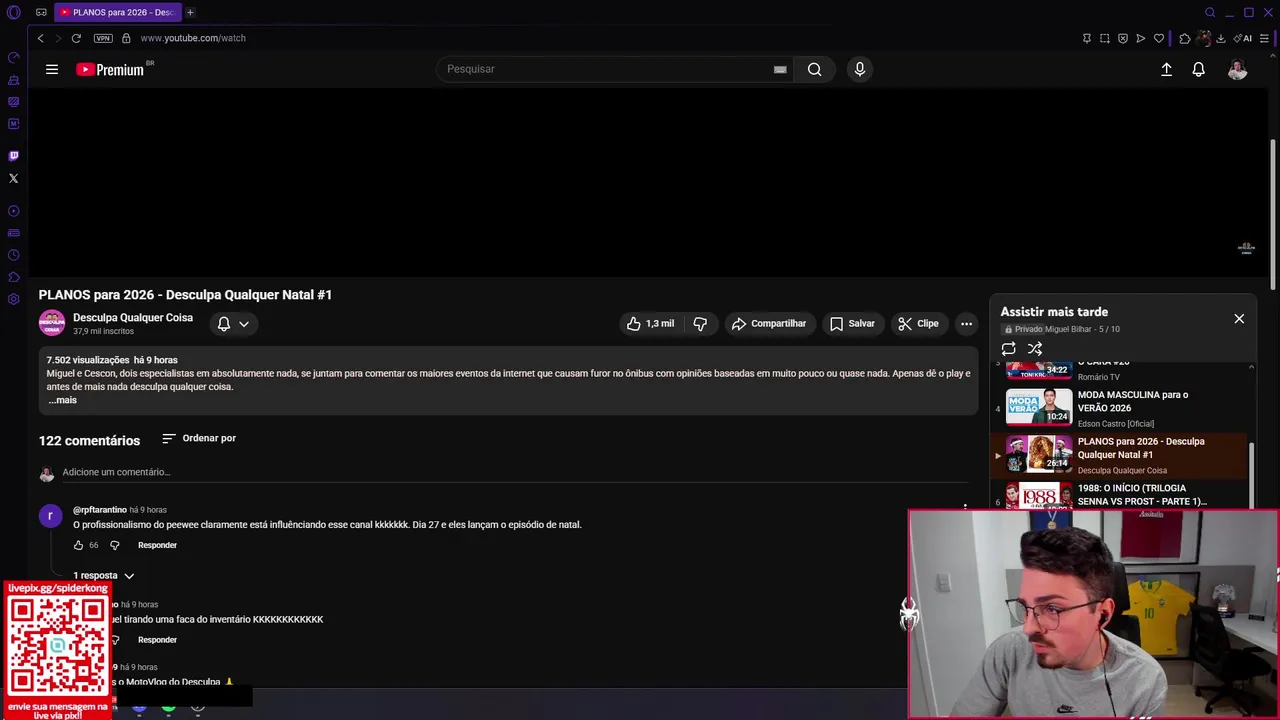The image size is (1280, 720).
Task: Bookmark page with heart icon
Action: point(1159,38)
